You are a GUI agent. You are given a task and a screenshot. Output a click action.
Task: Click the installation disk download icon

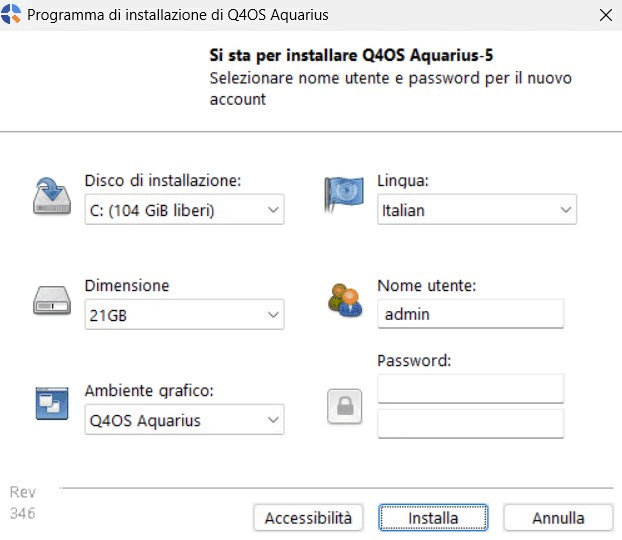52,195
